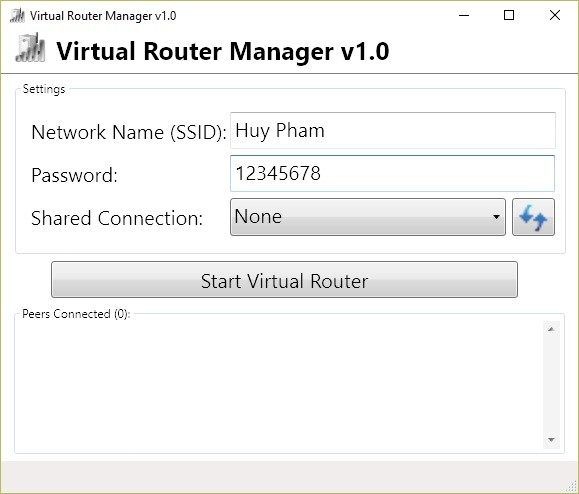Click the peers list scroll up arrow
579x494 pixels.
pyautogui.click(x=551, y=329)
